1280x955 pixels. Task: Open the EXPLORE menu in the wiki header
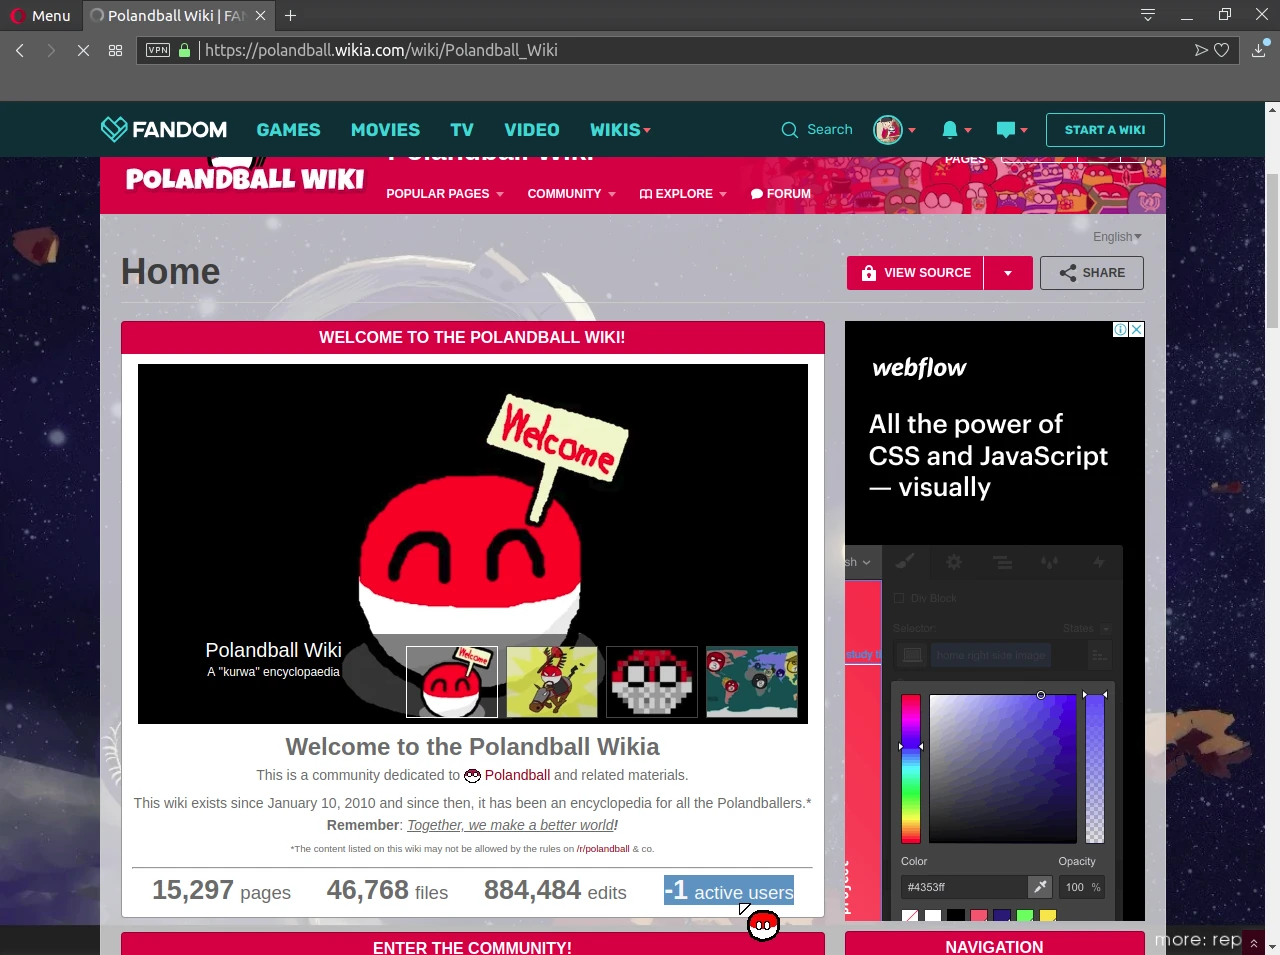coord(682,193)
